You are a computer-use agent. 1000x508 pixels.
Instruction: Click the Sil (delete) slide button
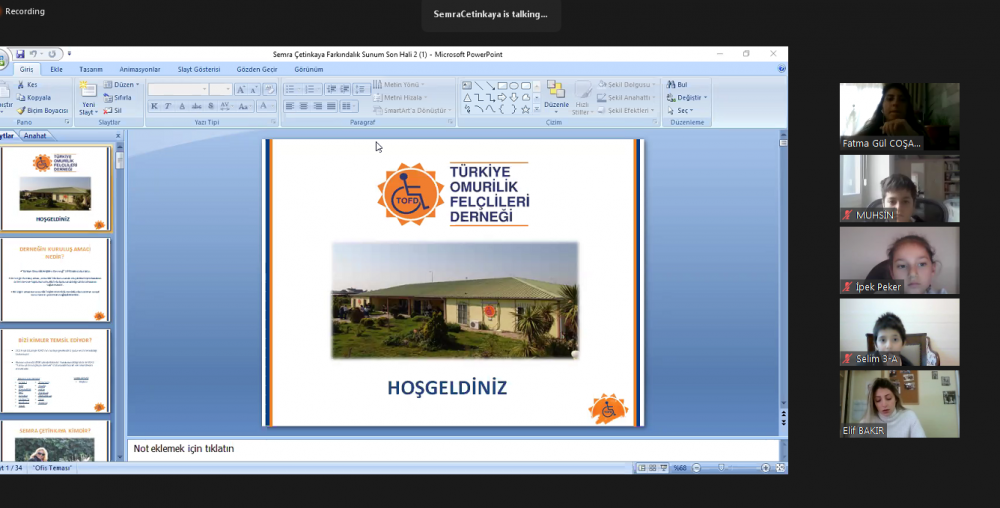pos(112,110)
